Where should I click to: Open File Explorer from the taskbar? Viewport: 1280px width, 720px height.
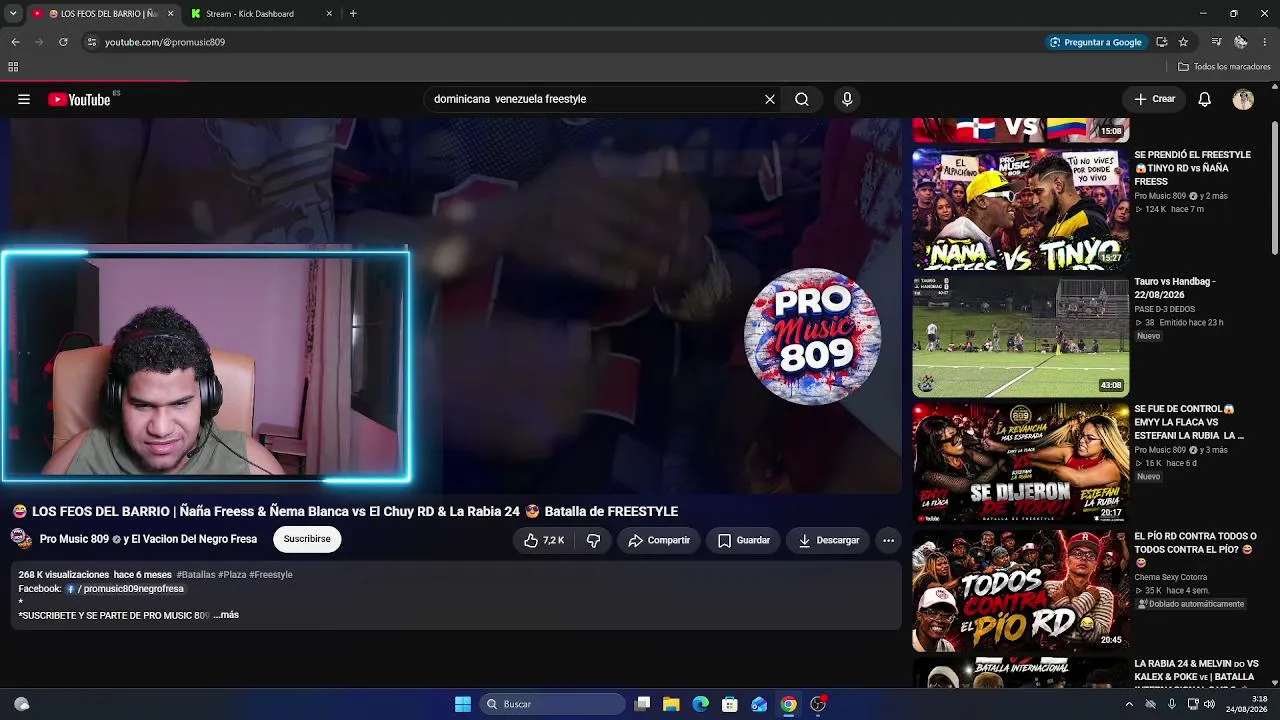[x=671, y=704]
